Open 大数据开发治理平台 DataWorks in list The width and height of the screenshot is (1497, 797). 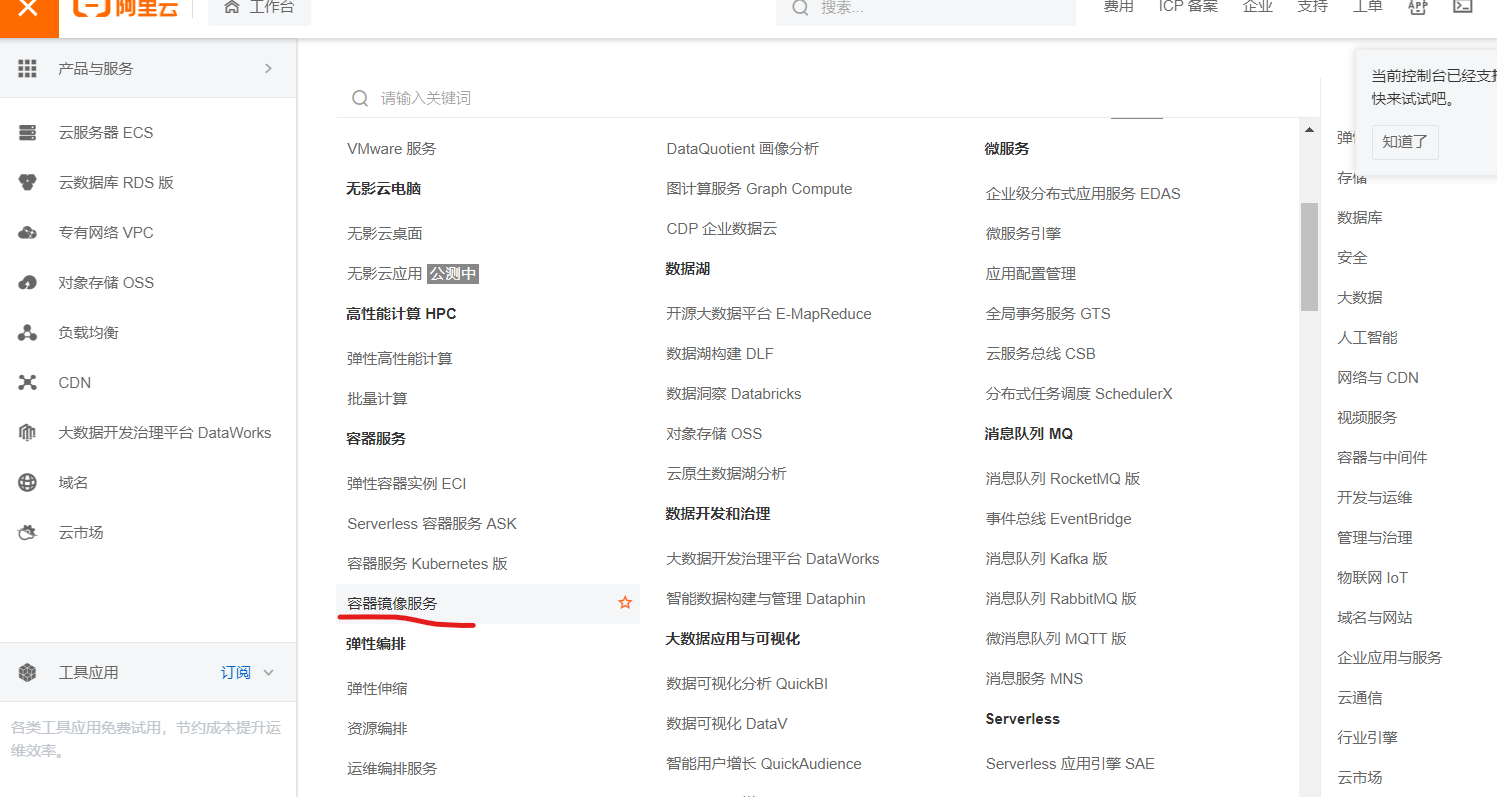[773, 559]
